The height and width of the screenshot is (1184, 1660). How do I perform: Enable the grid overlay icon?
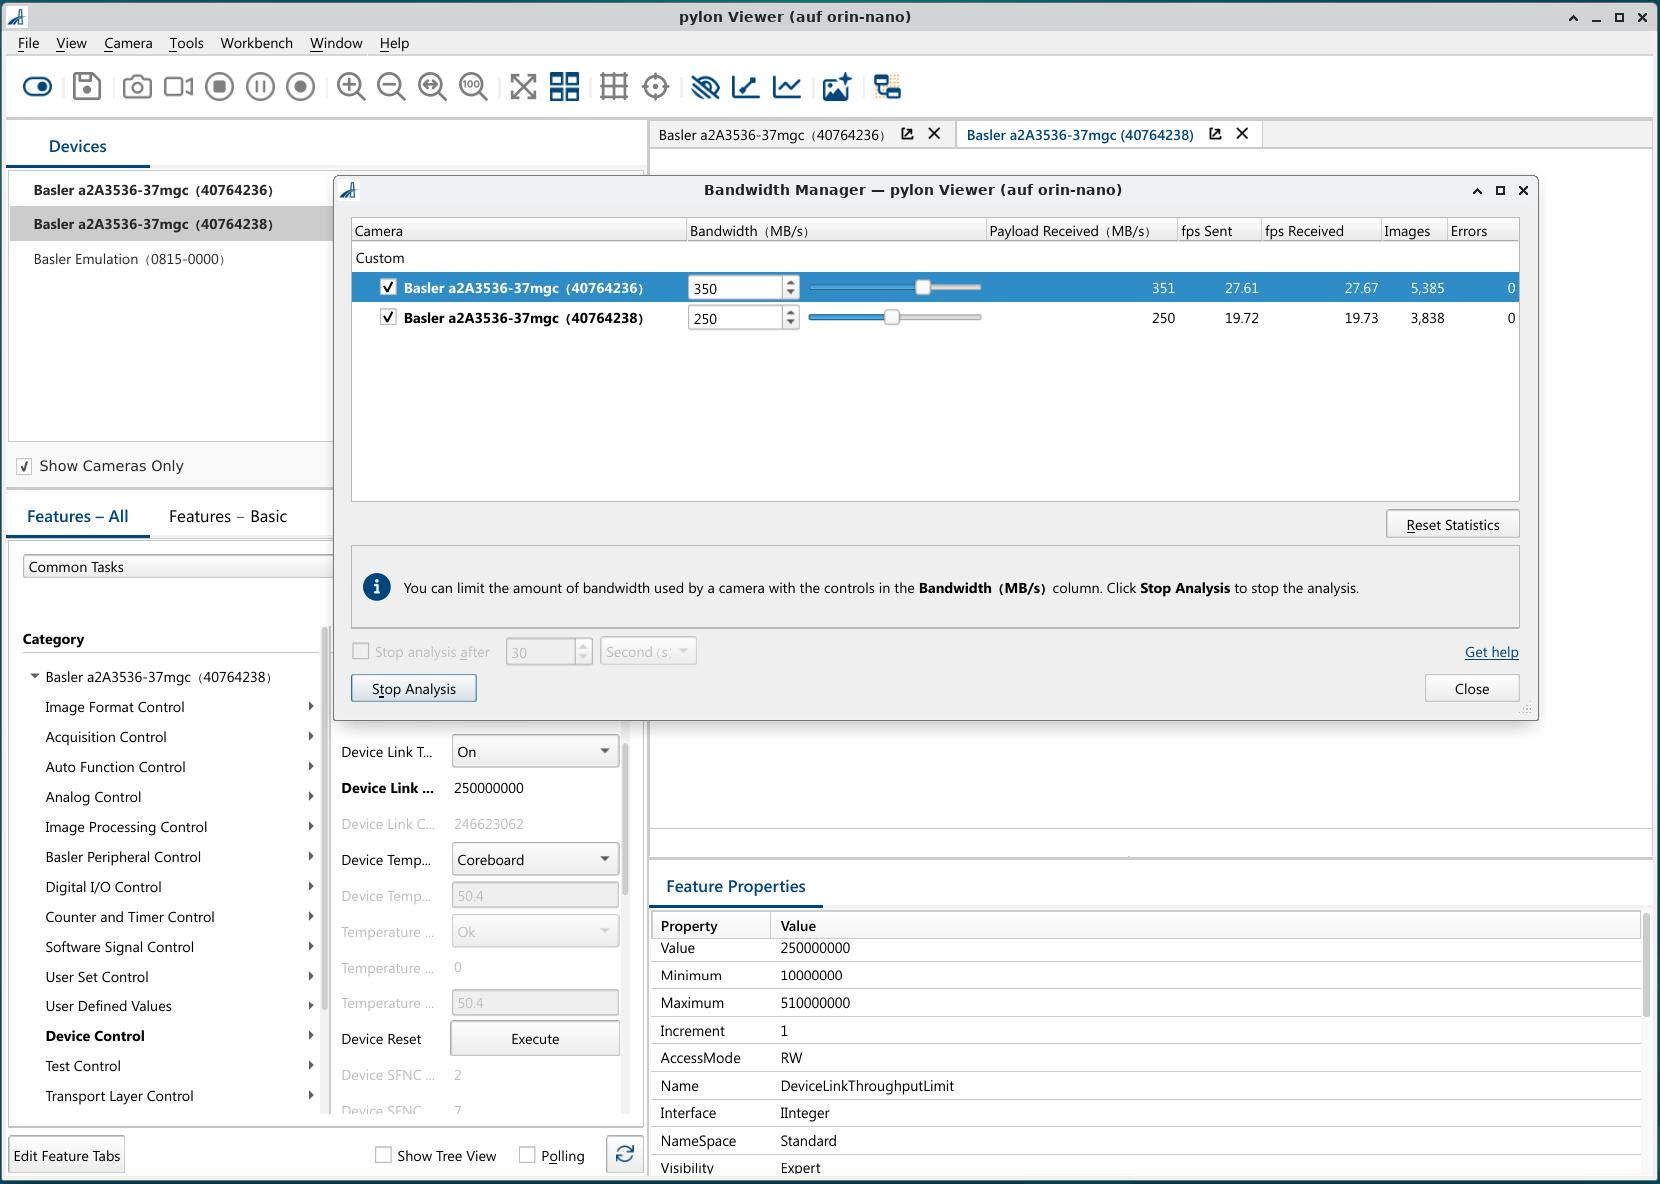[x=614, y=87]
